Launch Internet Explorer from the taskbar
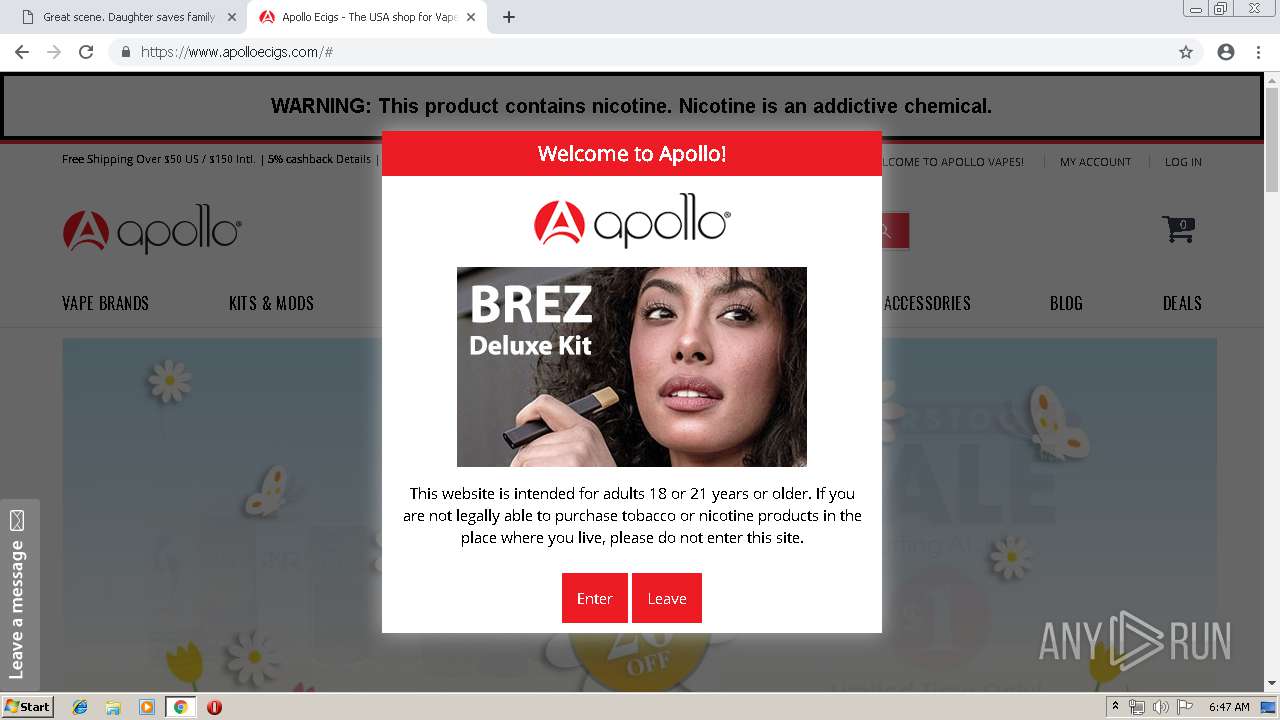The image size is (1280, 720). click(80, 707)
